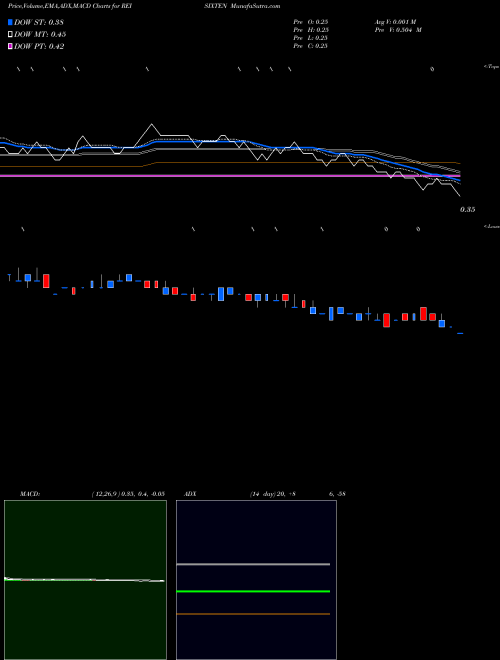Screen dimensions: 500x660
Task: Click the 'Pre O: 0.25' open value
Action: tap(311, 22)
